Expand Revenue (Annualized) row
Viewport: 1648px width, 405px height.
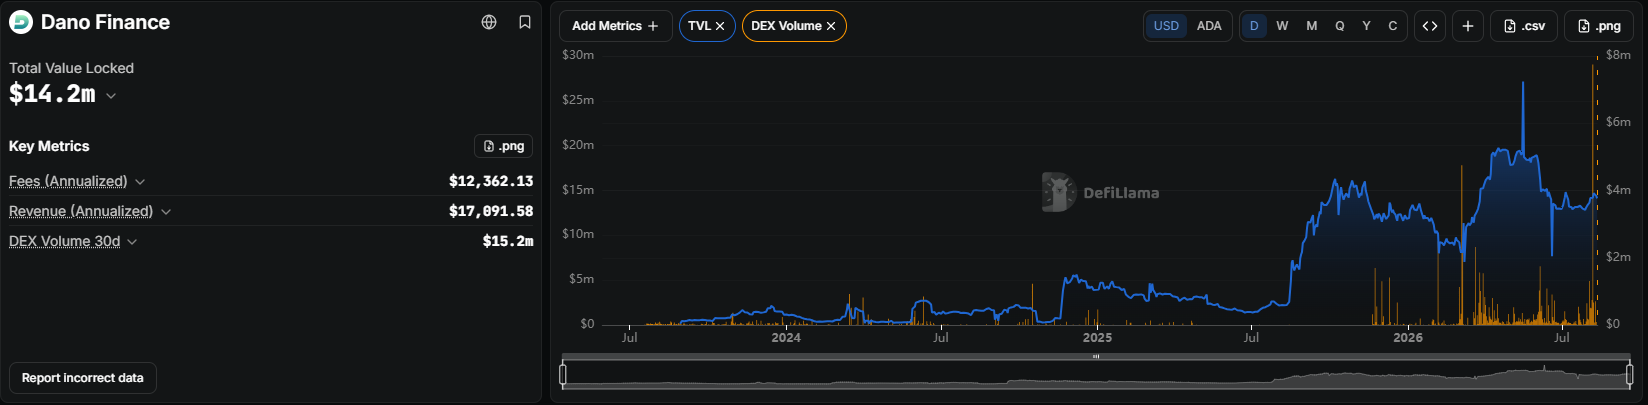pyautogui.click(x=166, y=212)
